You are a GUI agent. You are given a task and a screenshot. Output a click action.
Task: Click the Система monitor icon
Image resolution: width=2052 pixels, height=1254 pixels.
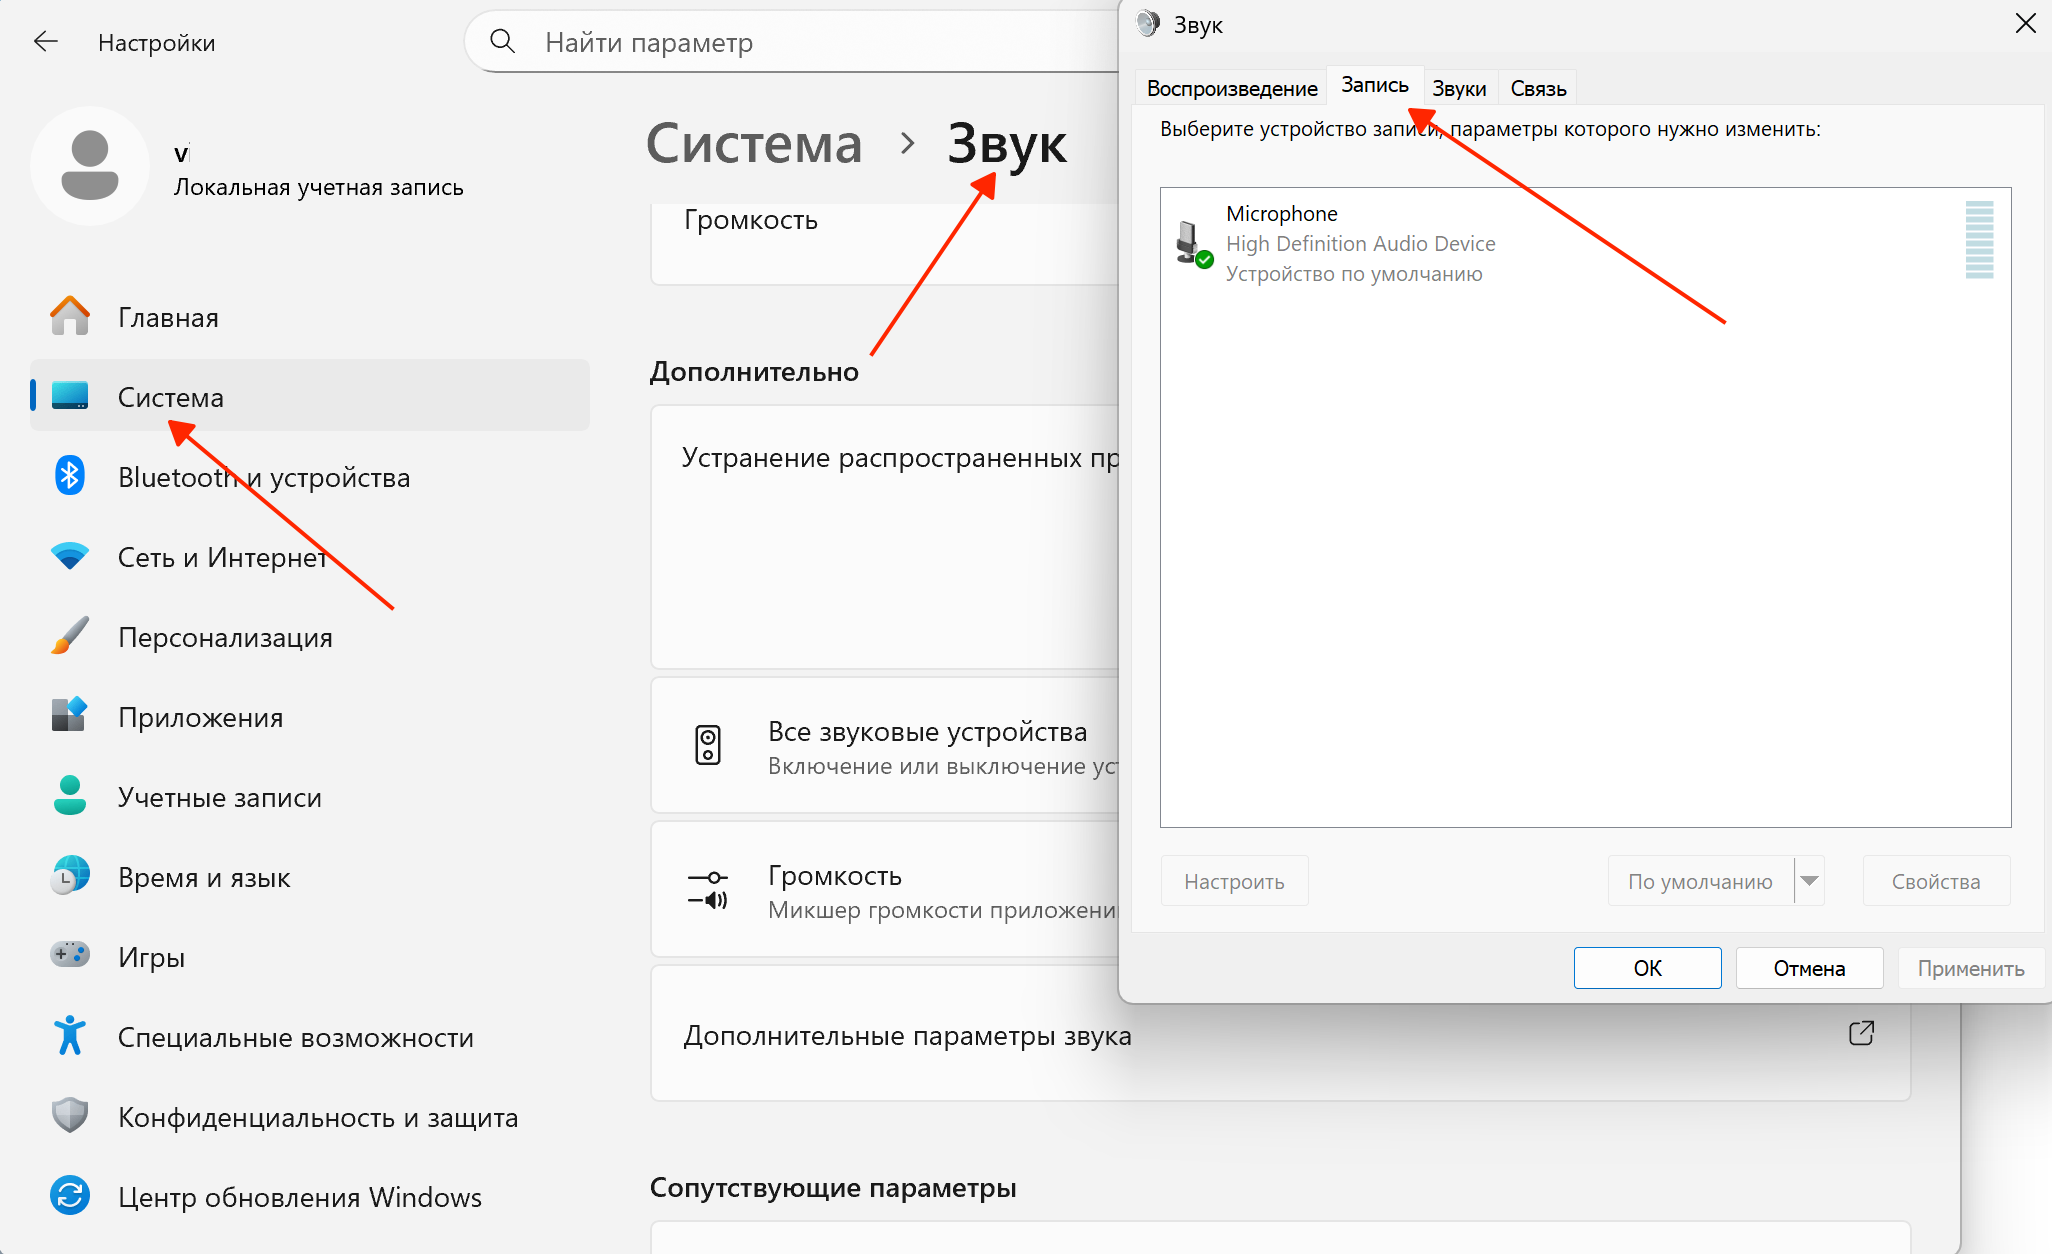tap(70, 396)
